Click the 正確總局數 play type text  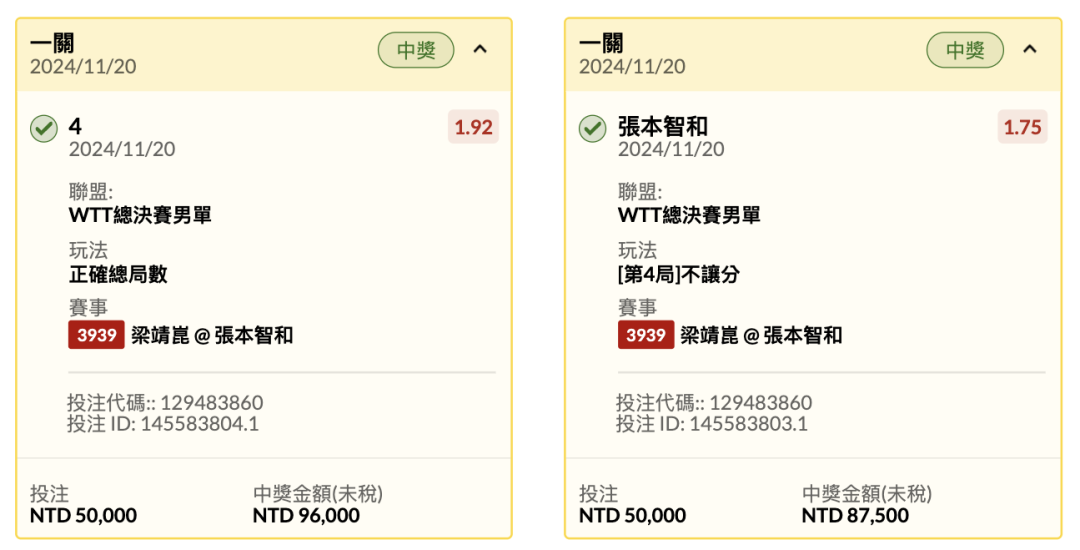tap(118, 275)
